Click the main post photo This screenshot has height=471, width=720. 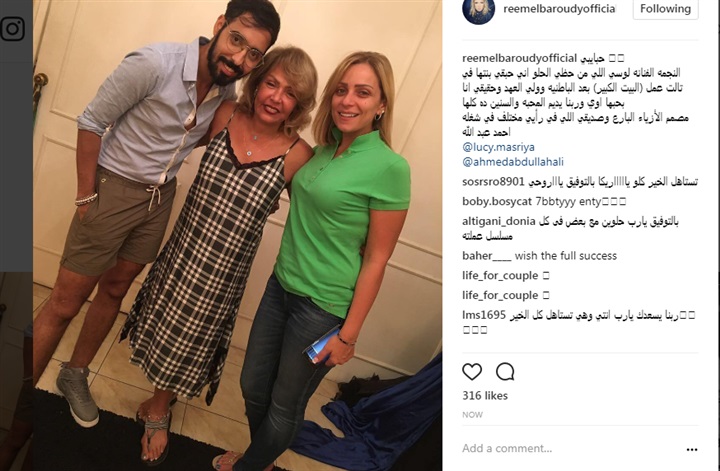coord(237,236)
